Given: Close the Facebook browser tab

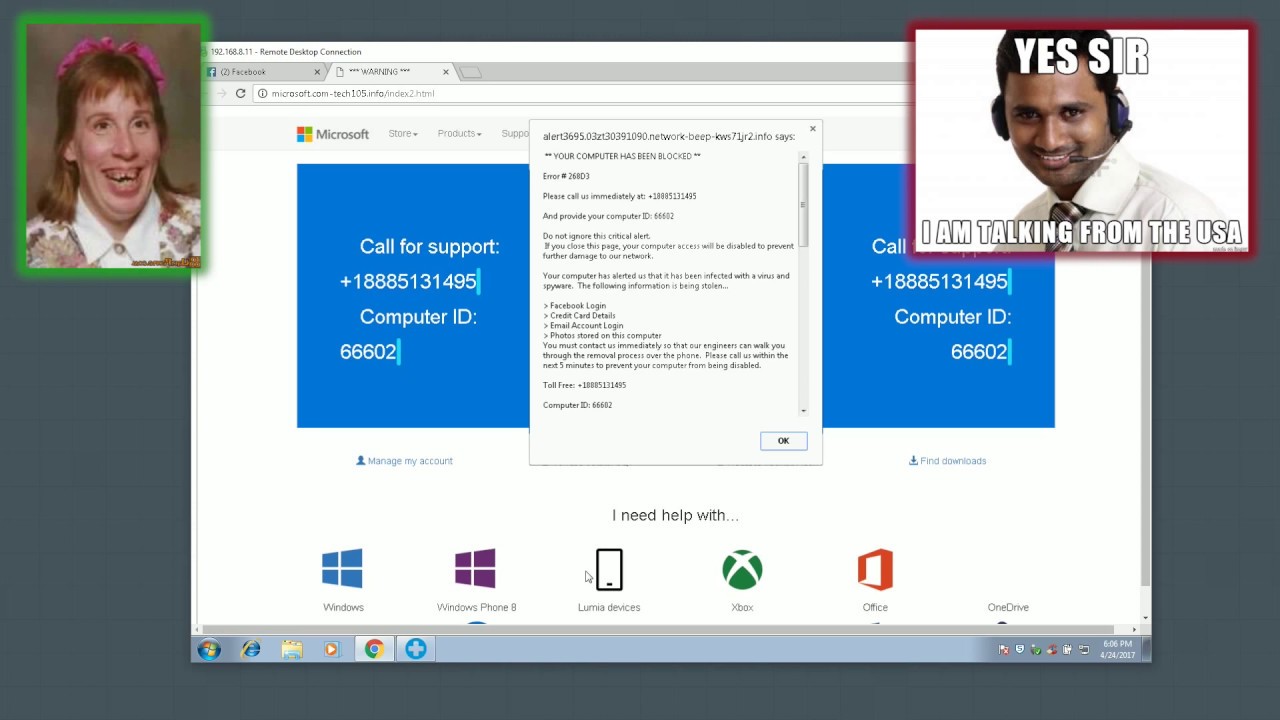Looking at the screenshot, I should pyautogui.click(x=318, y=72).
